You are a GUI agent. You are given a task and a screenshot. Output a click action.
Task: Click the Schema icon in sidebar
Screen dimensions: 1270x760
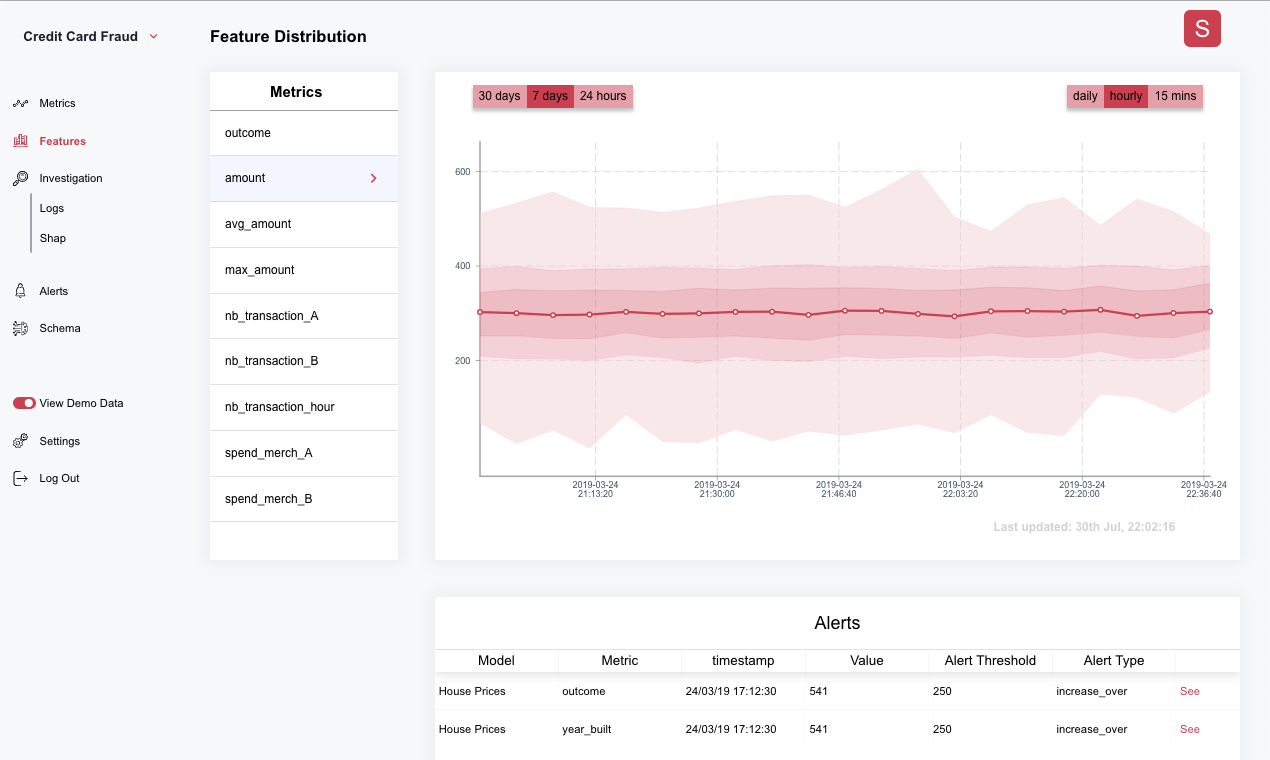(x=20, y=328)
